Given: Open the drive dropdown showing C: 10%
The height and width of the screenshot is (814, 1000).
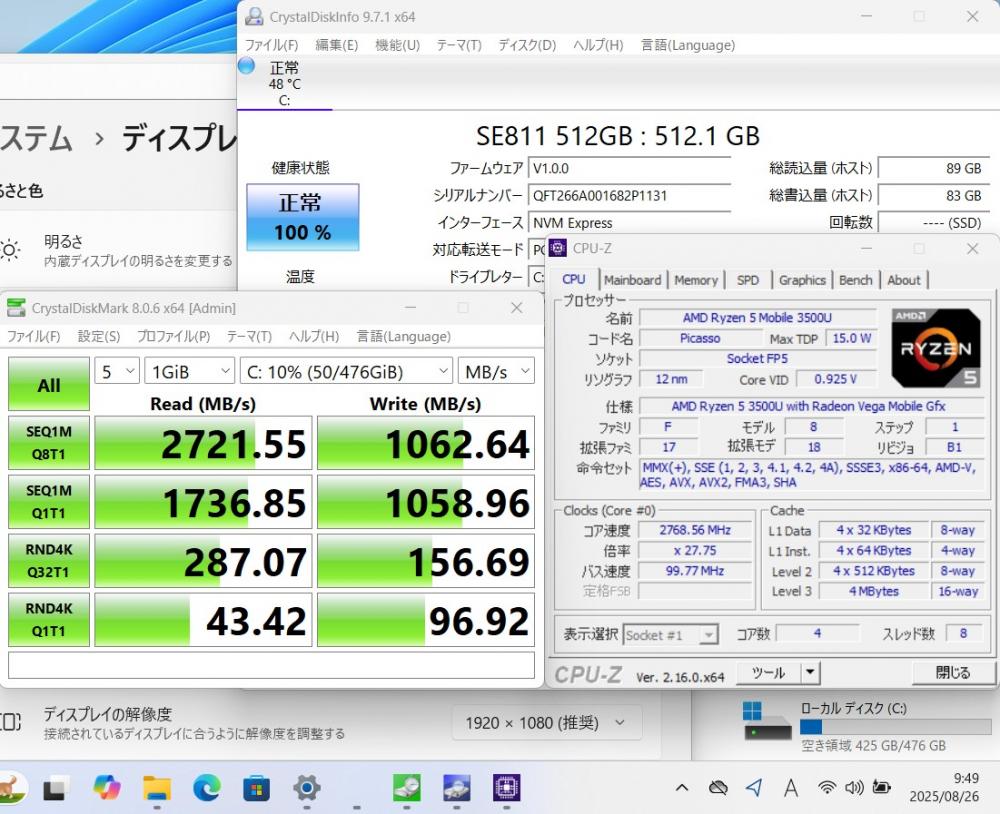Looking at the screenshot, I should (x=346, y=371).
